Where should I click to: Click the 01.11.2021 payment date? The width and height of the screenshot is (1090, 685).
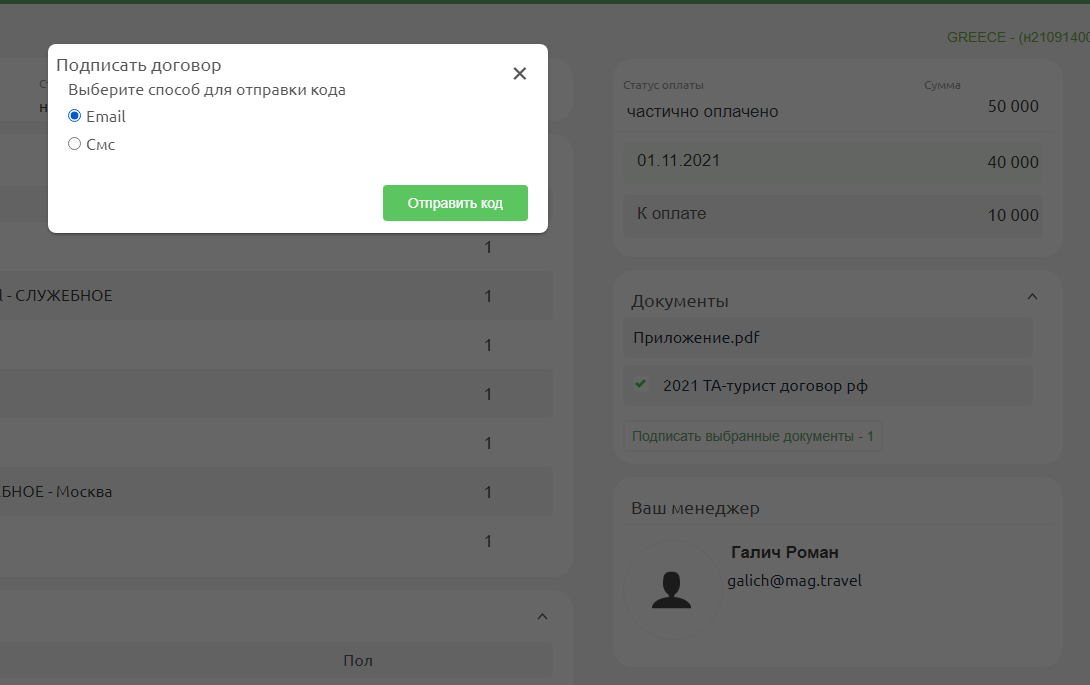tap(678, 161)
